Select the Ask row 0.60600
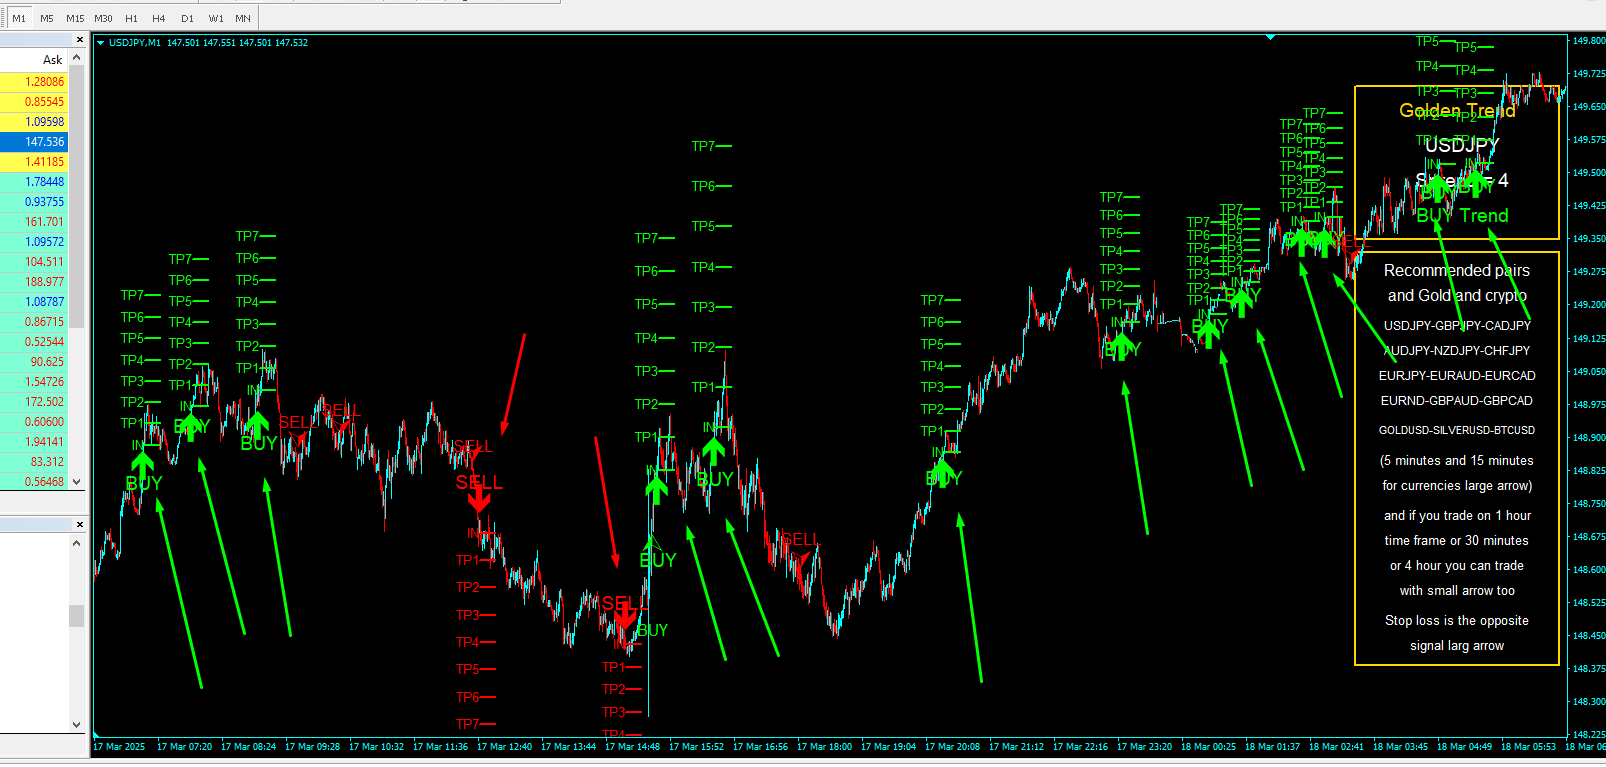The height and width of the screenshot is (767, 1606). pyautogui.click(x=34, y=422)
